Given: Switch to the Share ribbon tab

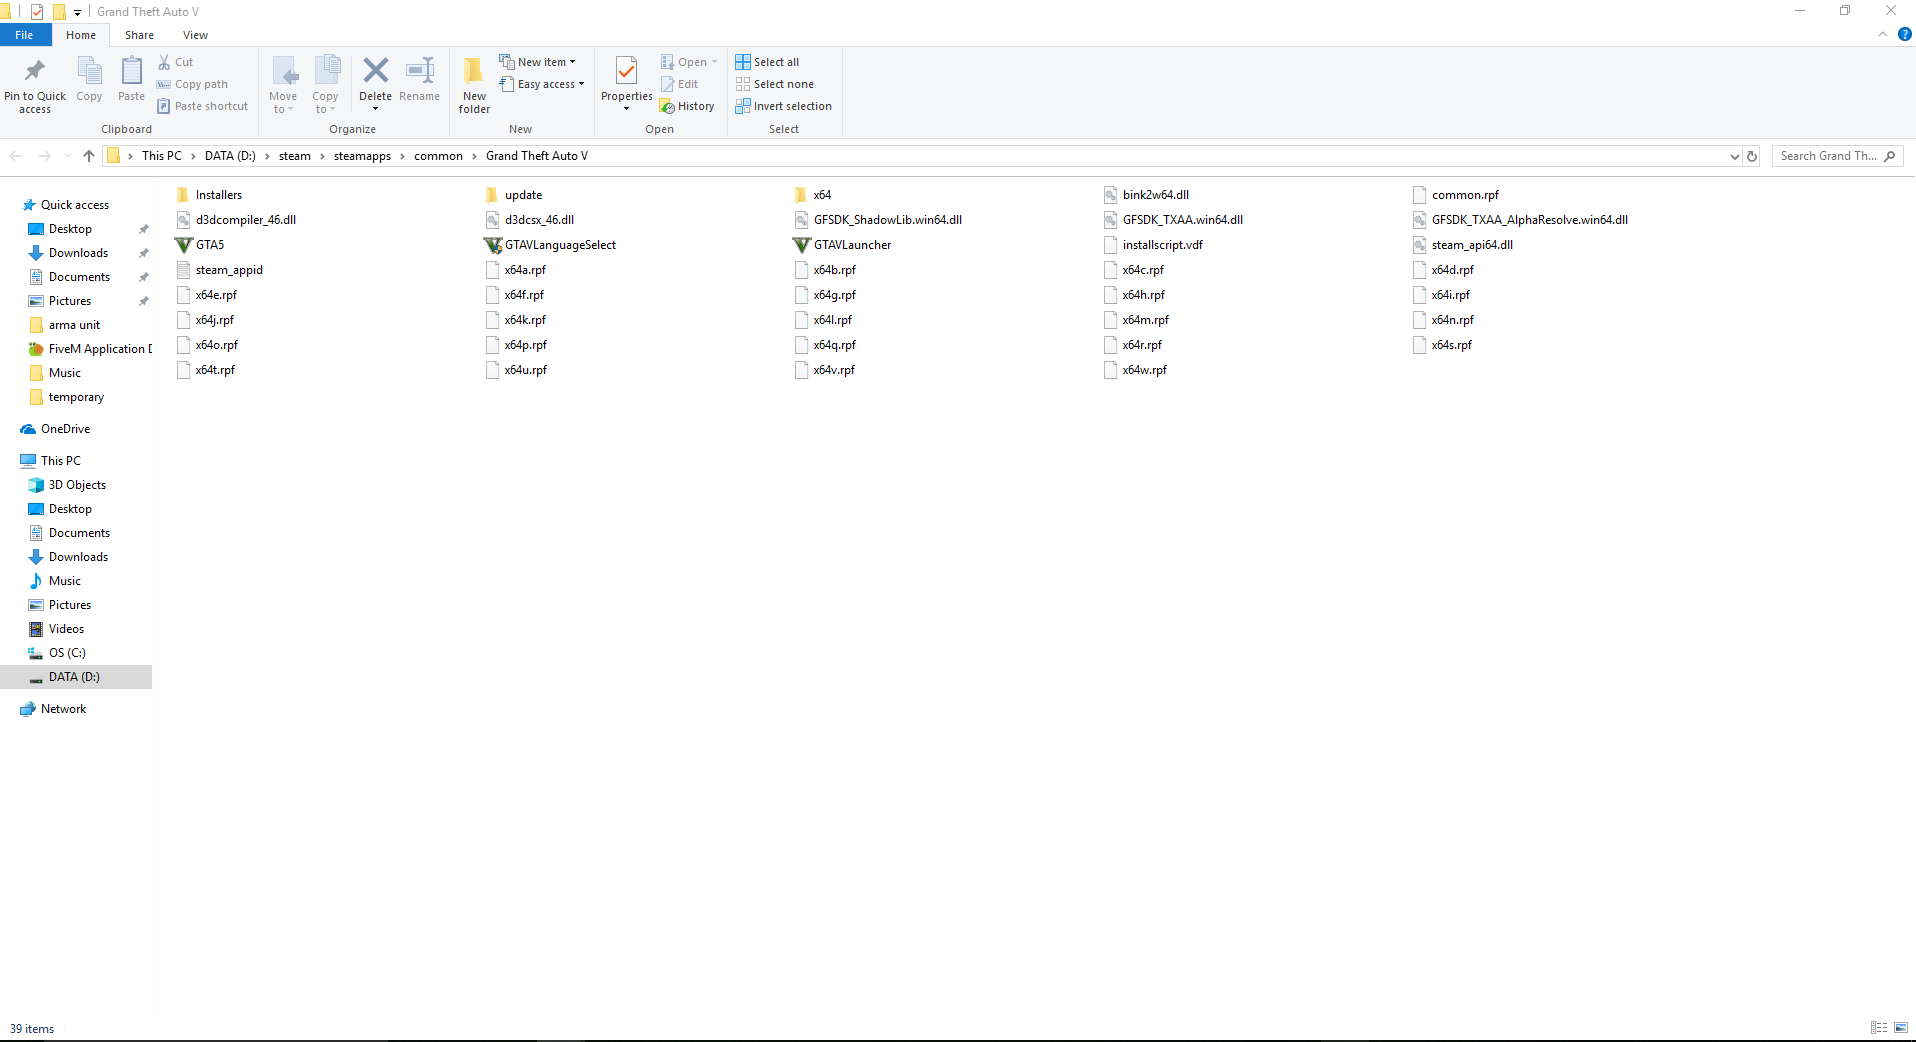Looking at the screenshot, I should [139, 35].
